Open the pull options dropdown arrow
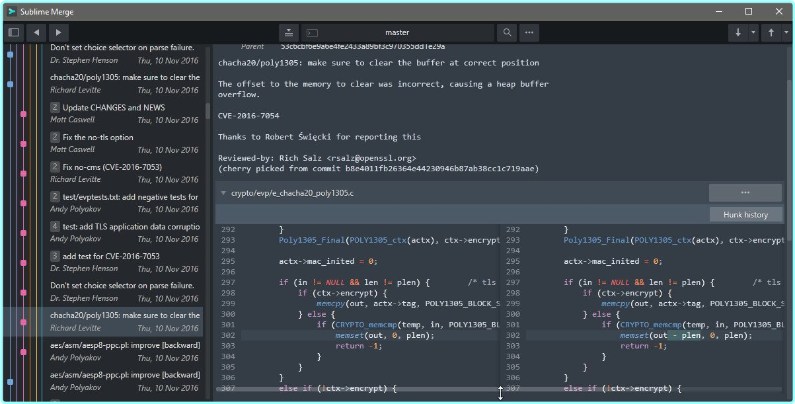 click(752, 32)
